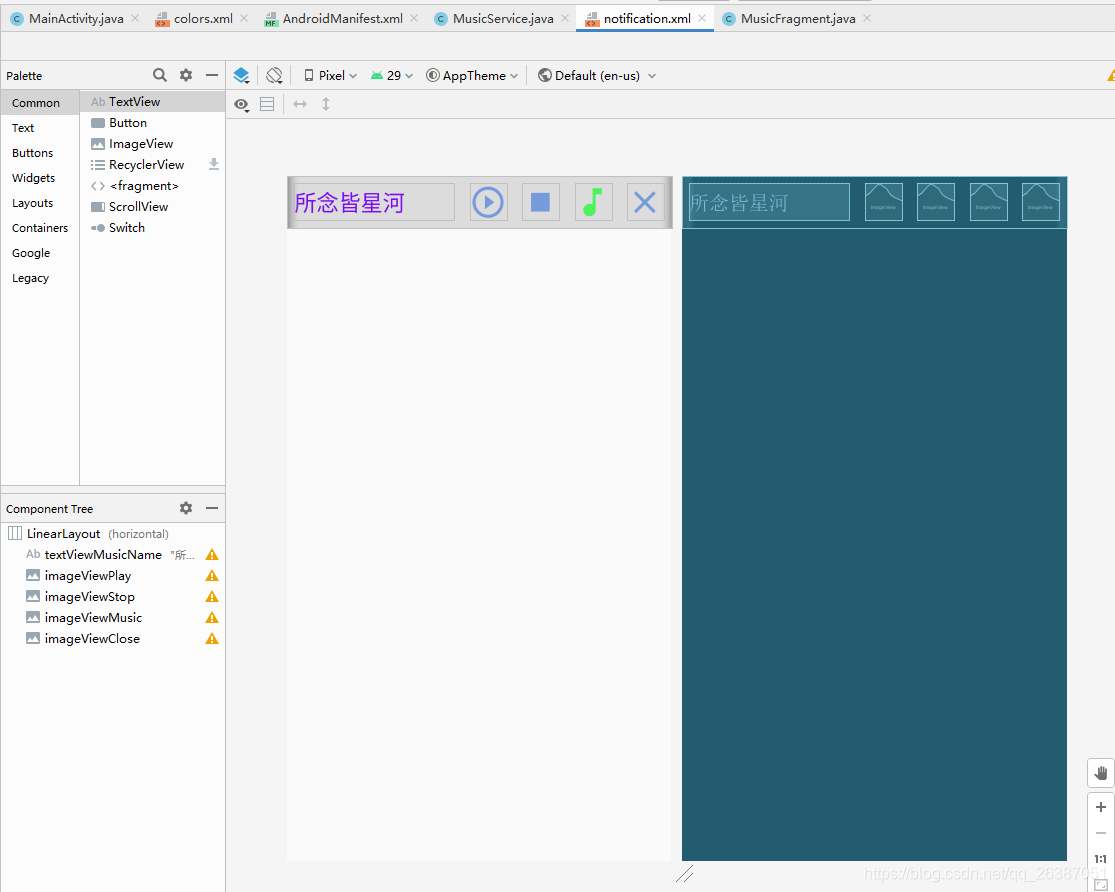Open the Default (en-us) locale dropdown

[x=597, y=75]
